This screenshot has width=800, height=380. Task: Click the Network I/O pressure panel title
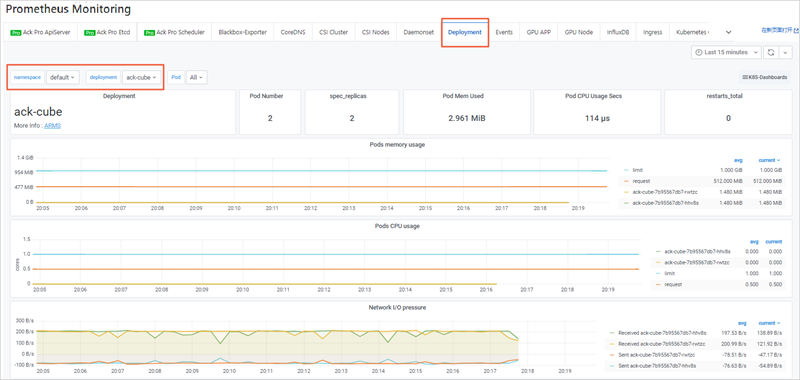[397, 308]
